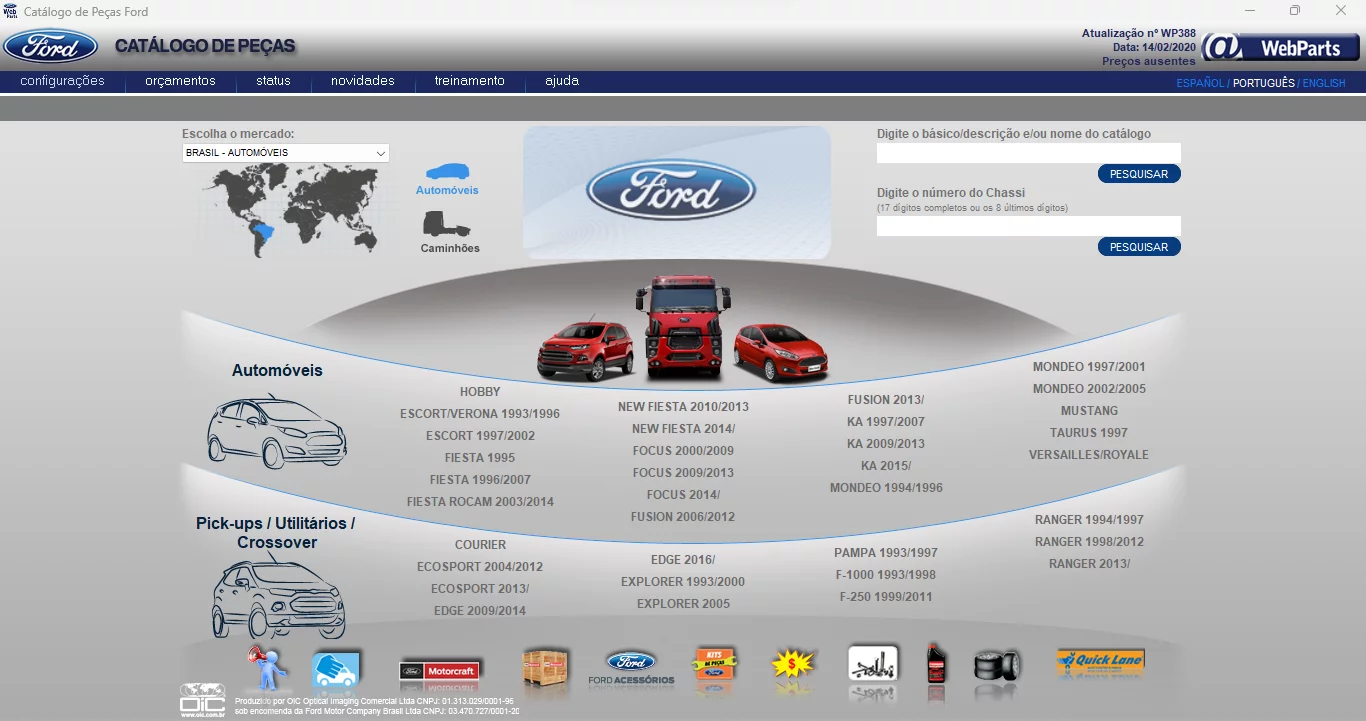The width and height of the screenshot is (1366, 721).
Task: Click PESQUISAR below the chassis field
Action: click(1138, 246)
